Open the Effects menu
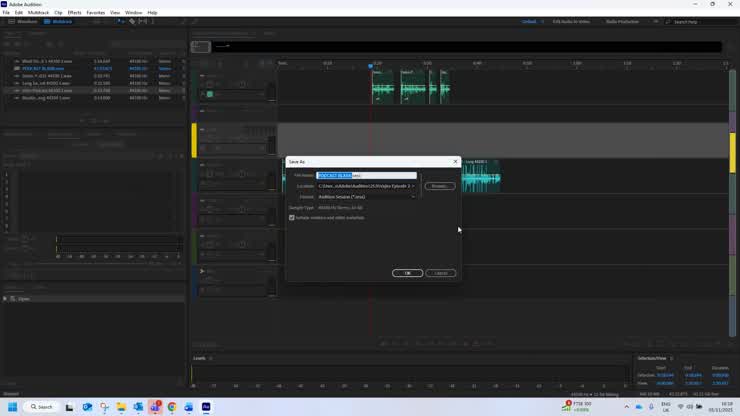The image size is (740, 416). pos(74,13)
